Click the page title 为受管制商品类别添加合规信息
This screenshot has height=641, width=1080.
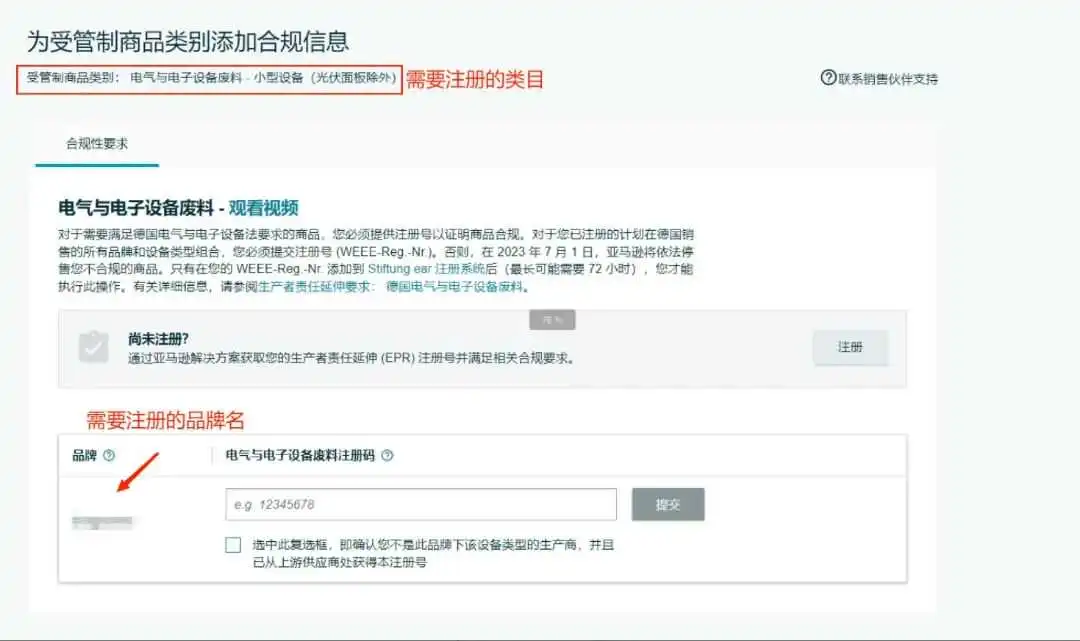click(188, 41)
